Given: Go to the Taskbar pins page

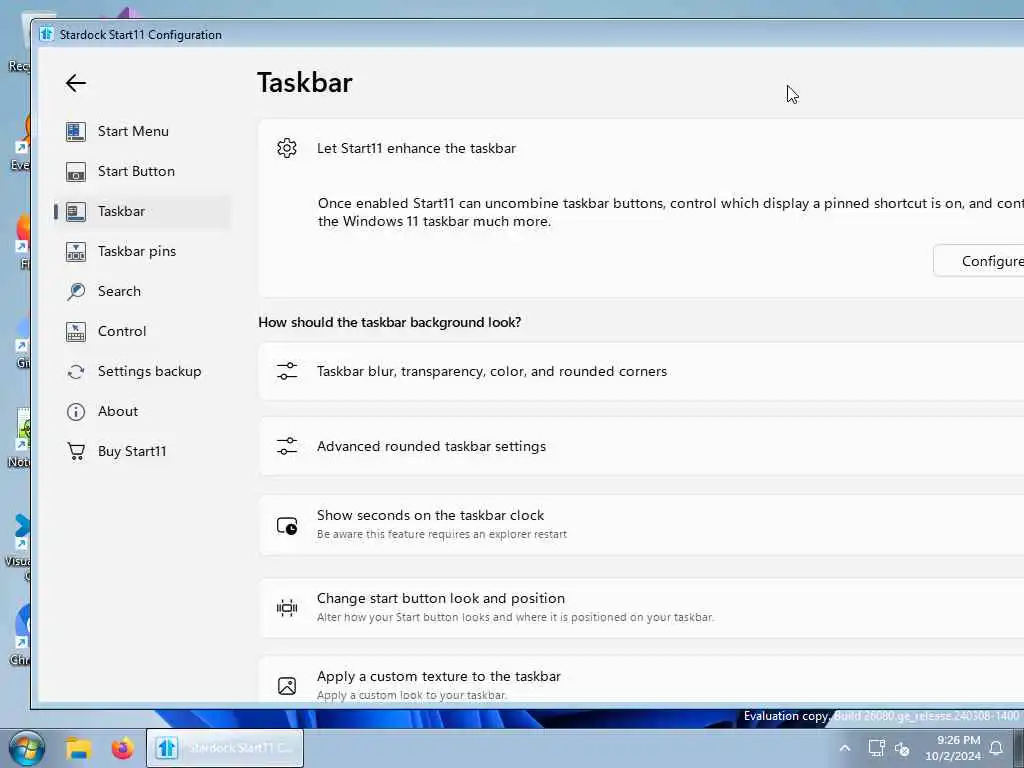Looking at the screenshot, I should point(143,251).
